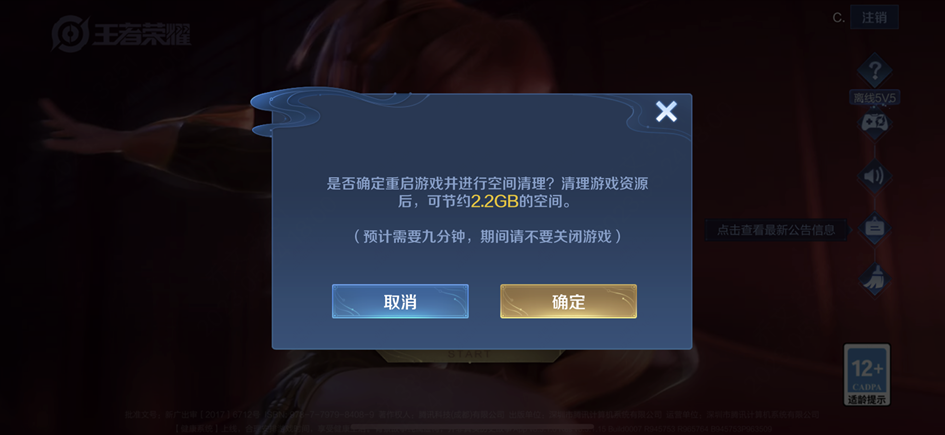945x435 pixels.
Task: Tap the offline 5V5 gamepad icon
Action: [x=874, y=124]
